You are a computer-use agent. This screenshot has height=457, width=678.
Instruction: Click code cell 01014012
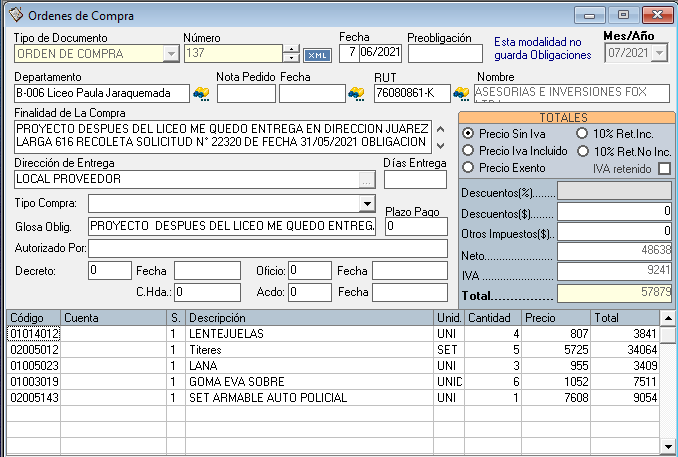[34, 334]
